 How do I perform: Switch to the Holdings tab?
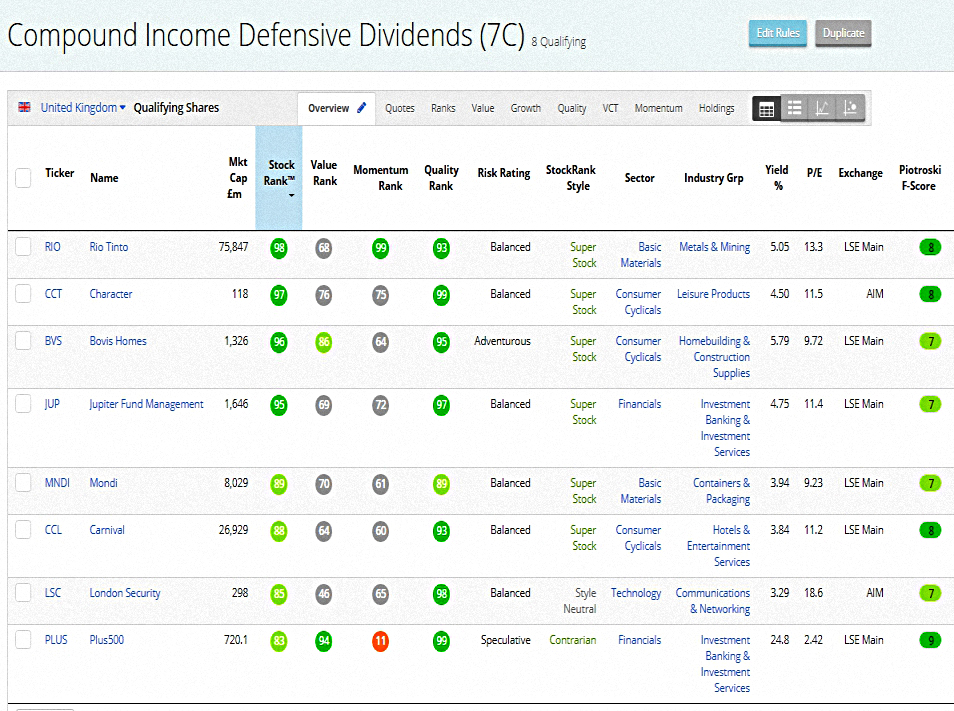716,108
